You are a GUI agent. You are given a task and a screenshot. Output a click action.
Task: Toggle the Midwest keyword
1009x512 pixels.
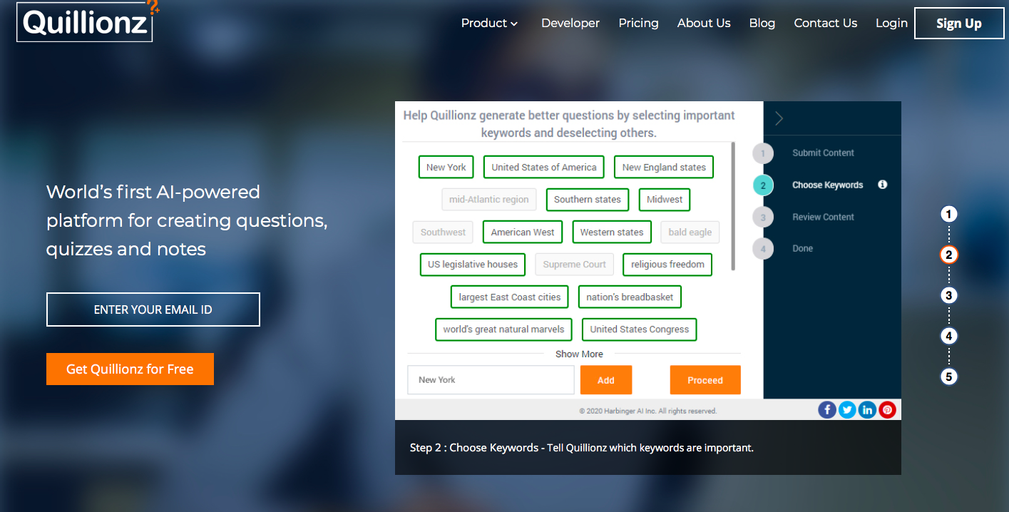pyautogui.click(x=665, y=199)
